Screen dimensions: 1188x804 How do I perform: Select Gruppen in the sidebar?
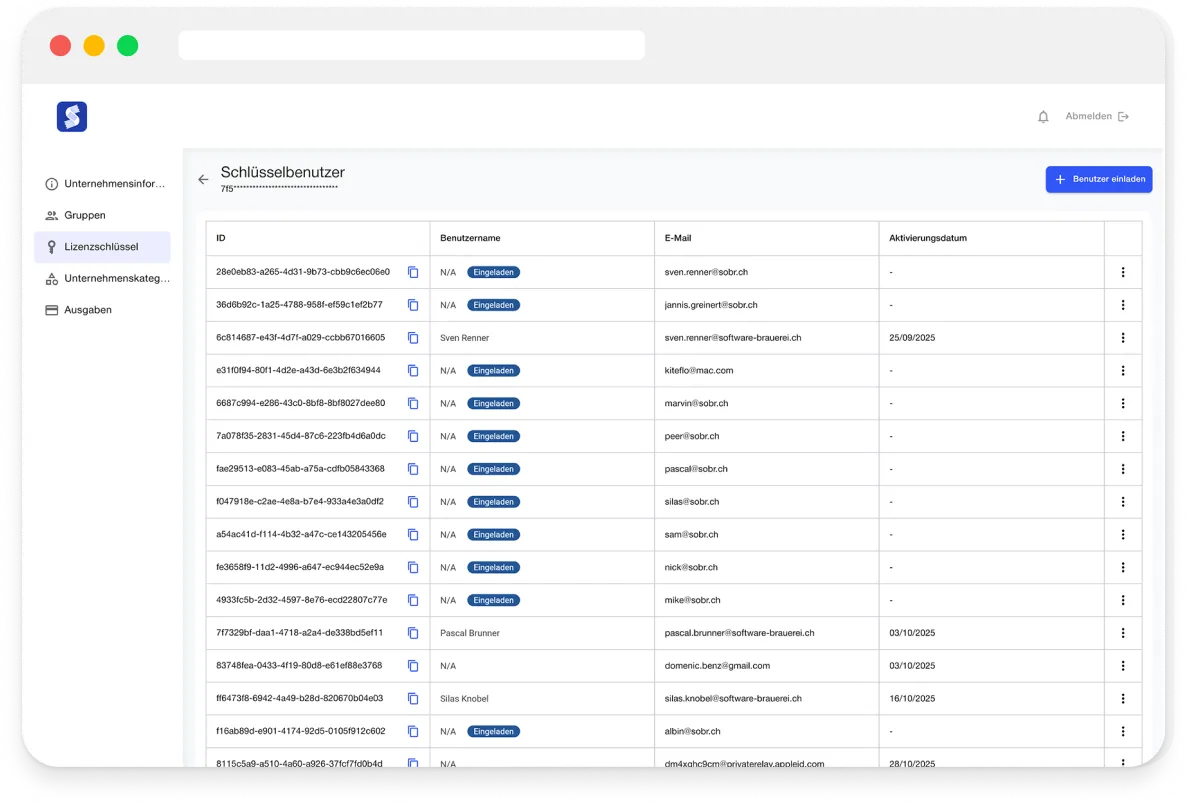click(85, 215)
